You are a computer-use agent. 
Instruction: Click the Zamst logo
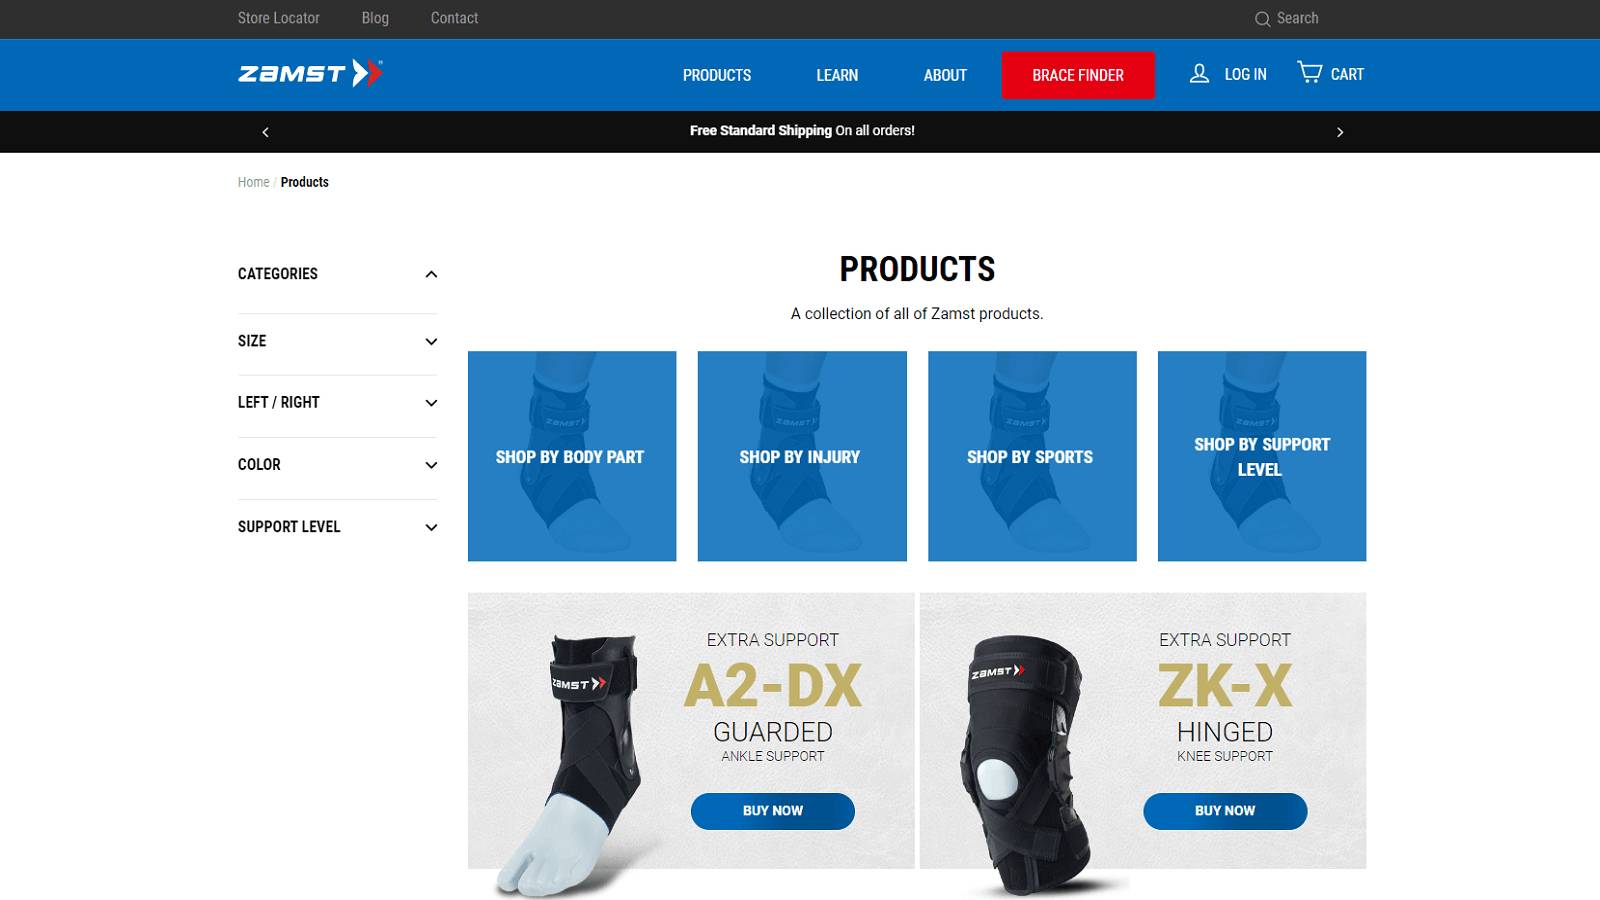(x=310, y=73)
